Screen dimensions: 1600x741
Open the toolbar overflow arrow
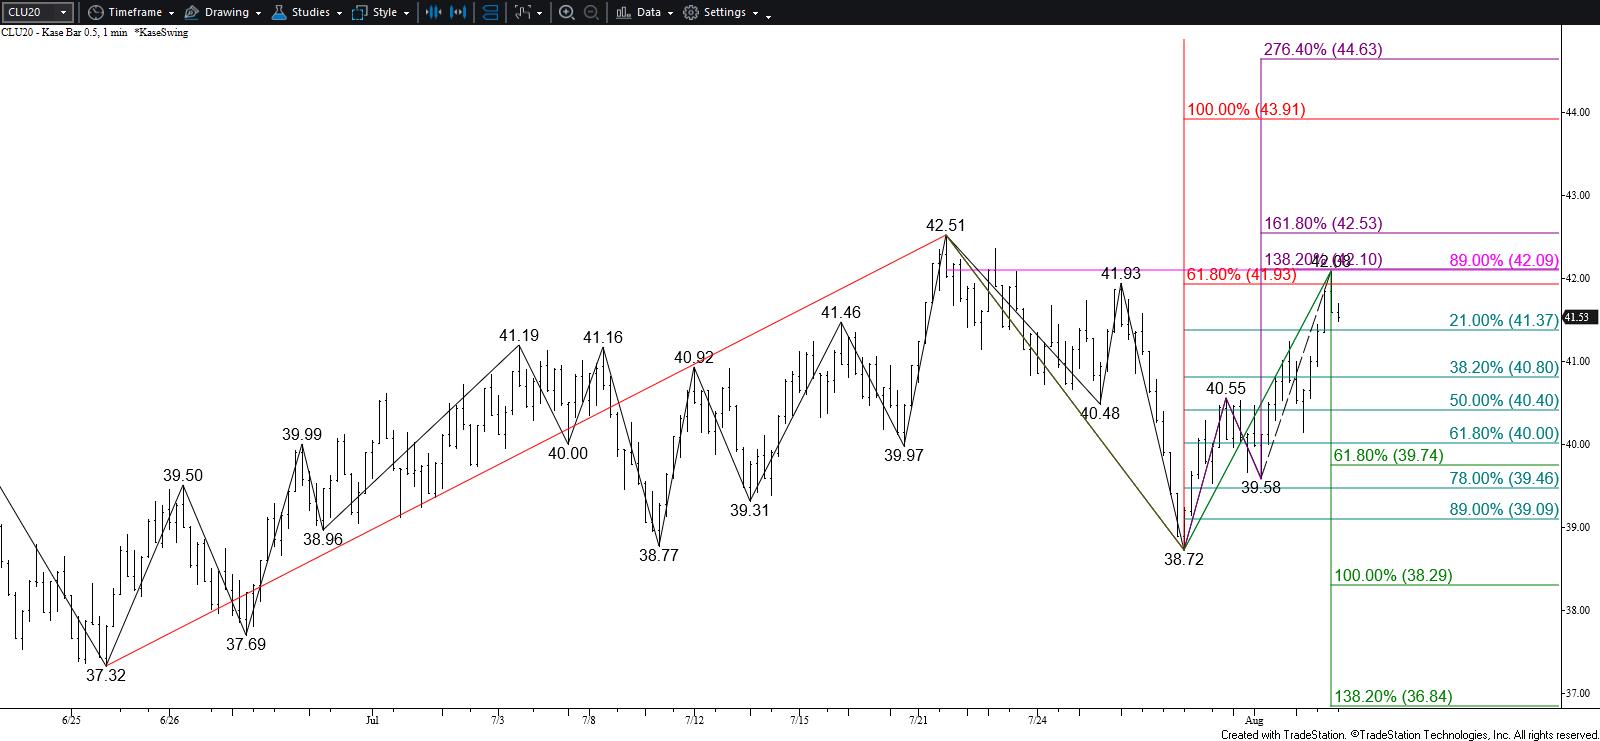click(x=768, y=16)
